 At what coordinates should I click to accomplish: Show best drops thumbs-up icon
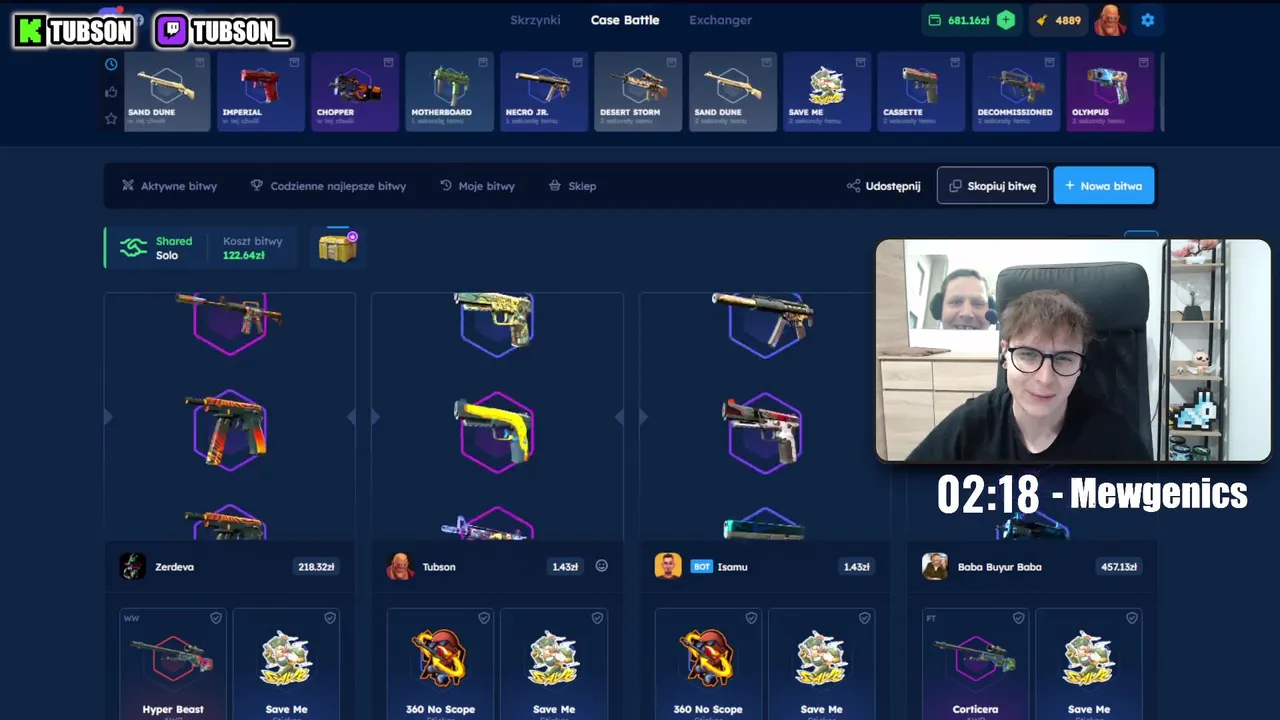click(x=111, y=92)
